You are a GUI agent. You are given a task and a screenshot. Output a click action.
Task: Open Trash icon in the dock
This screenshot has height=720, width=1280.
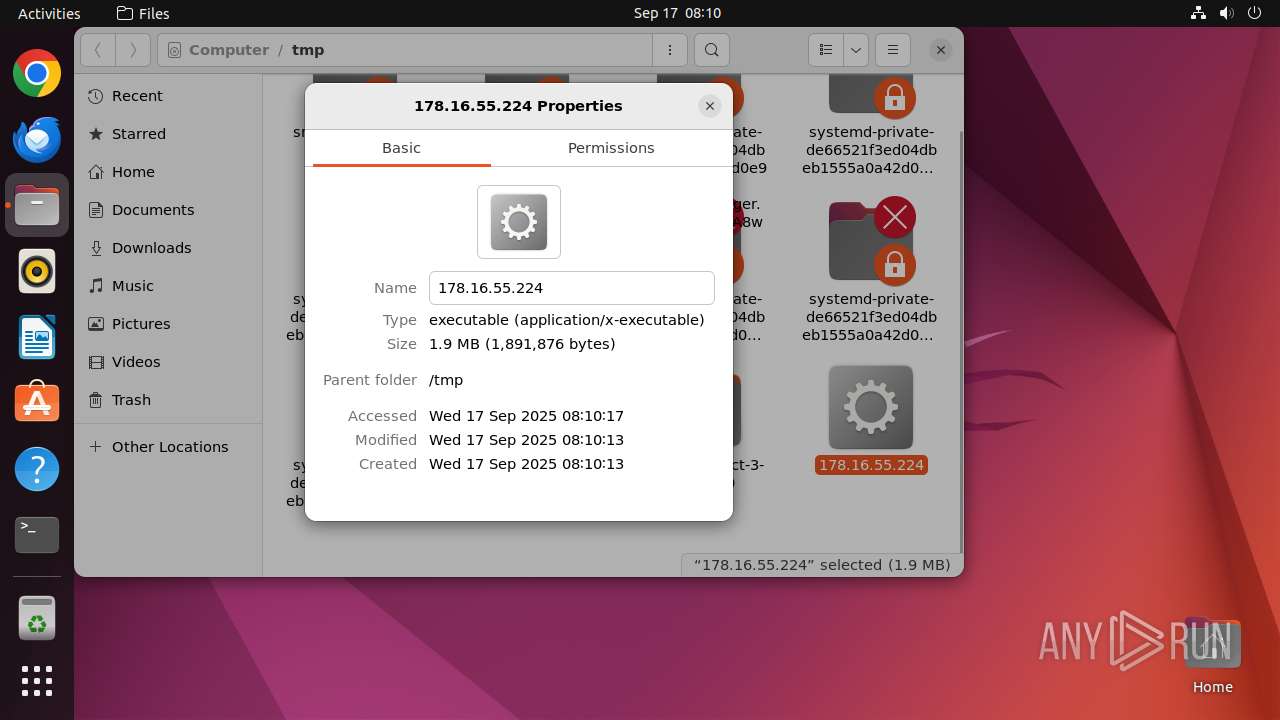pos(37,618)
